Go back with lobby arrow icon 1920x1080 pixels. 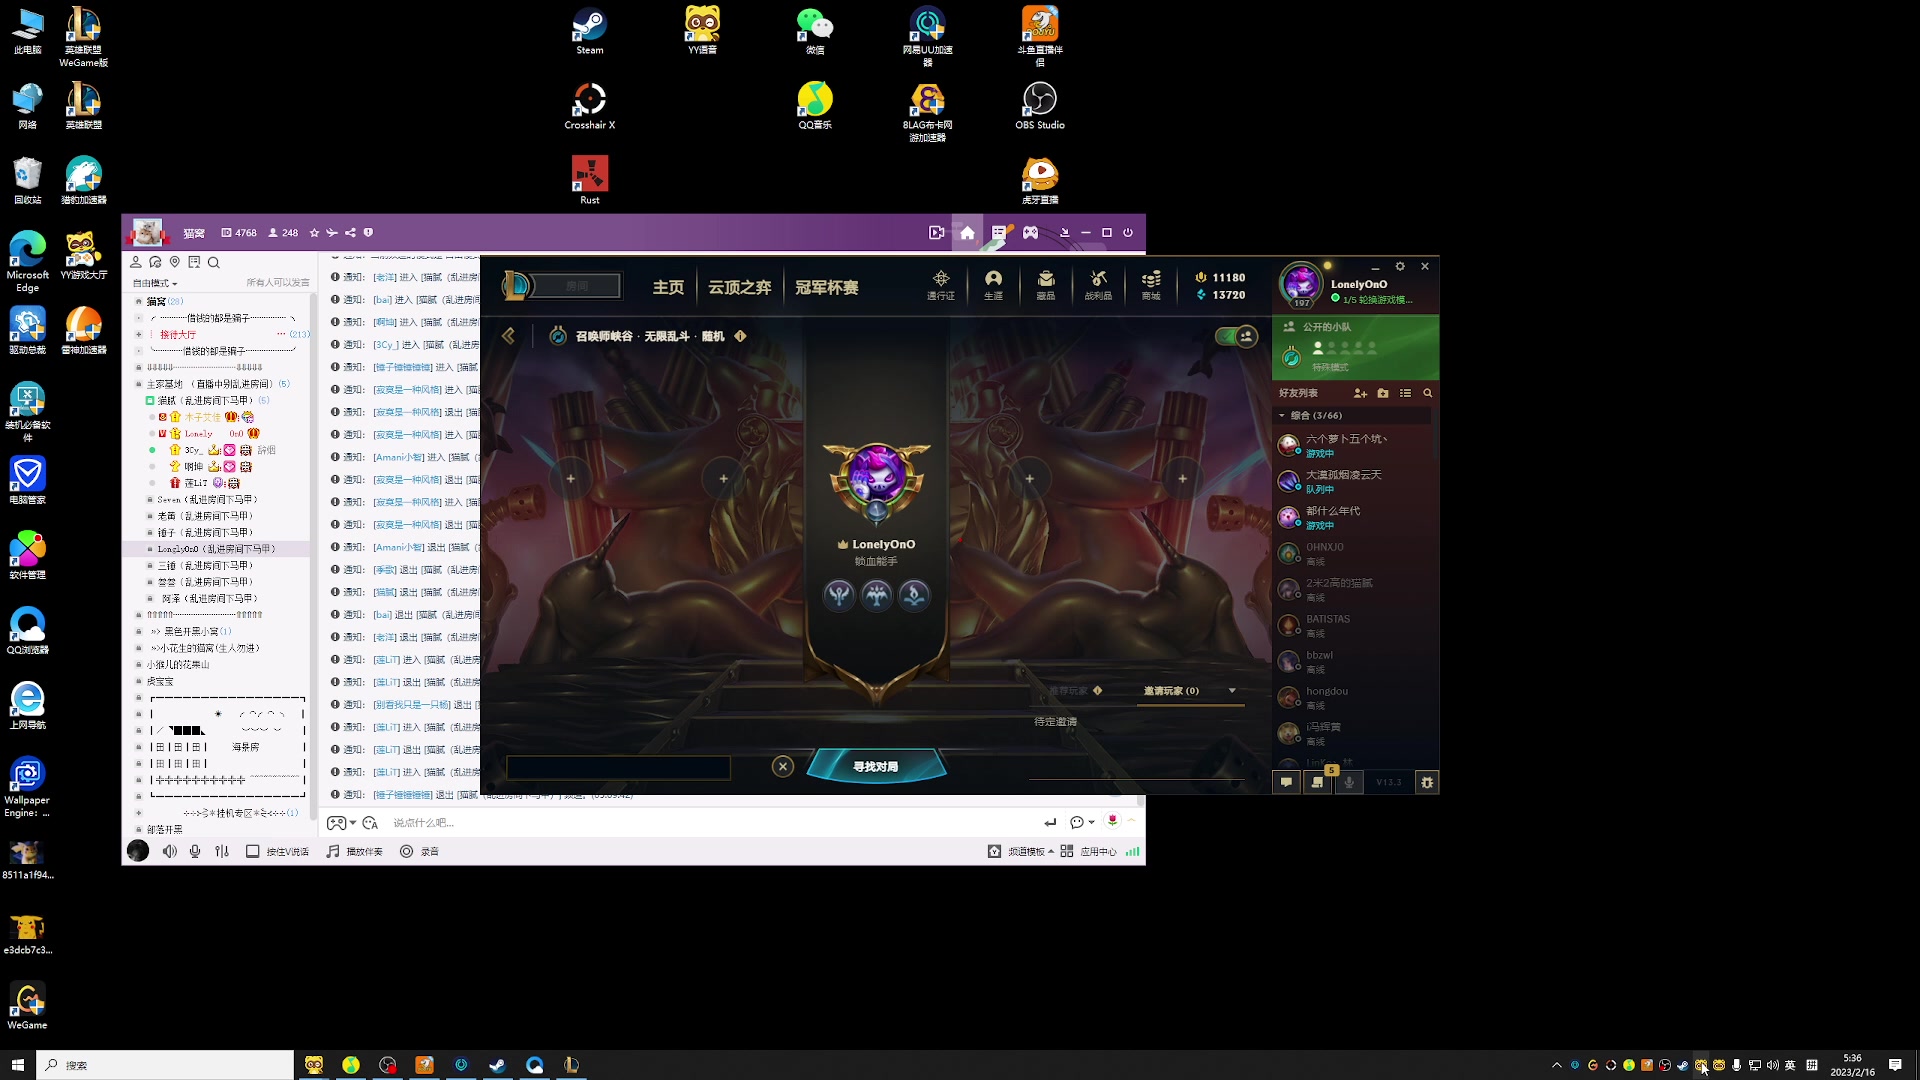[508, 336]
